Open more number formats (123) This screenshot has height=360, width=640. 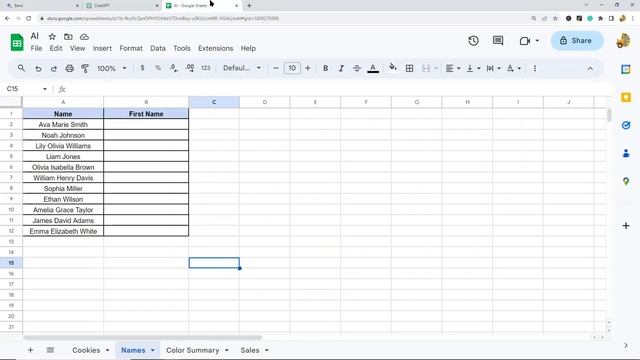pyautogui.click(x=205, y=68)
